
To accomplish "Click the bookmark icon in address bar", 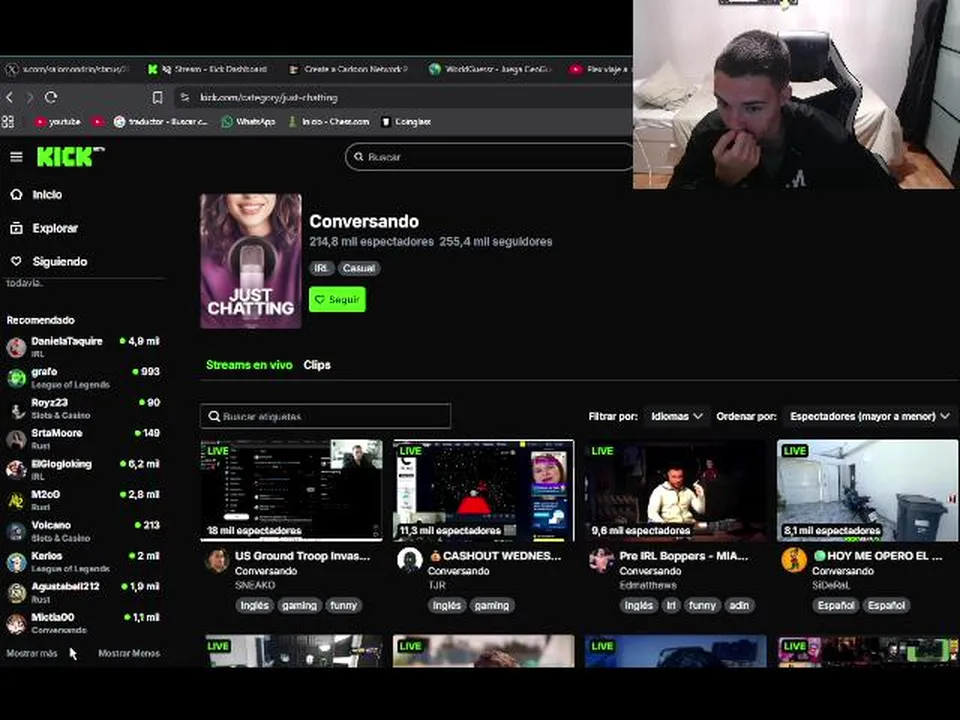I will (x=157, y=97).
